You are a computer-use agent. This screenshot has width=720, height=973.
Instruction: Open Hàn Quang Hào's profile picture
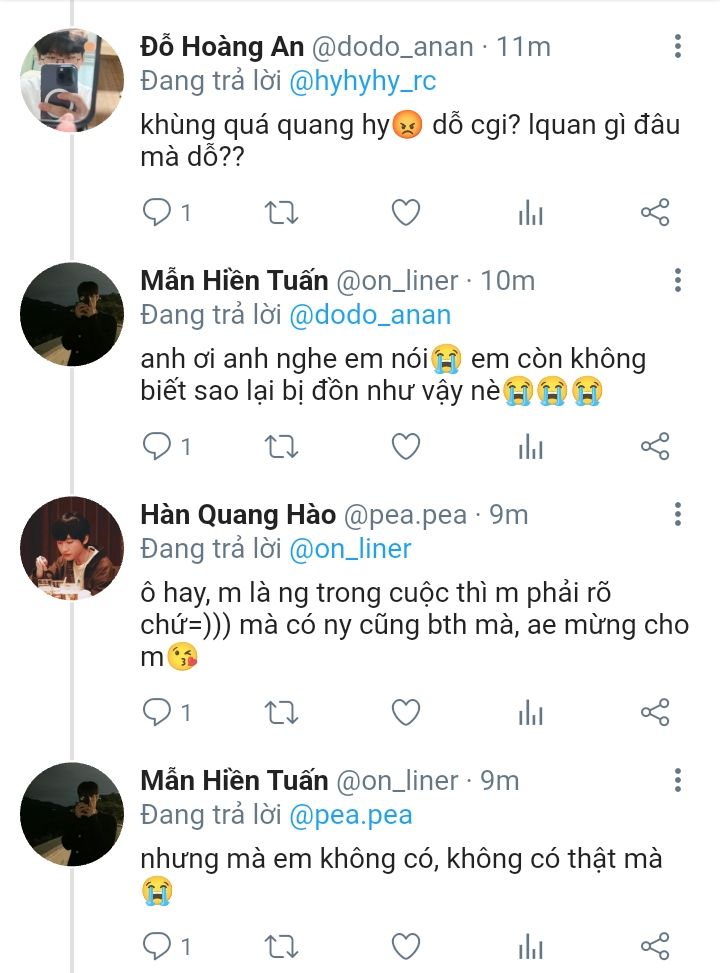coord(72,549)
